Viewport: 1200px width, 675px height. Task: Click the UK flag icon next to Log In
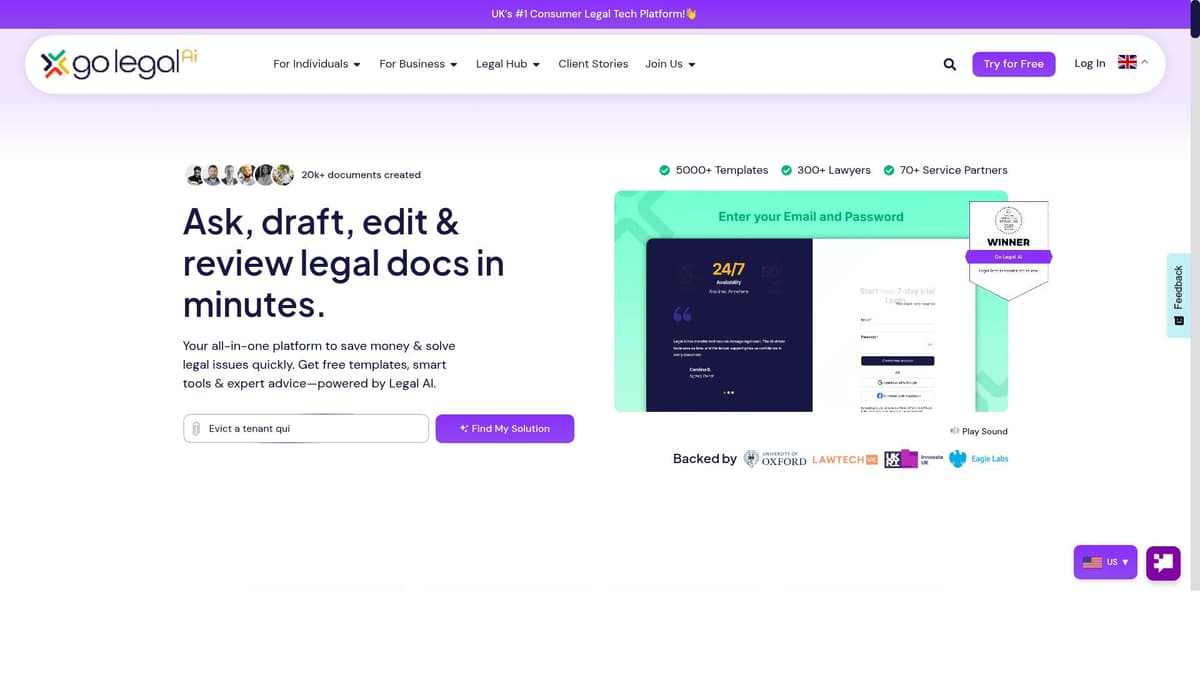click(1127, 61)
